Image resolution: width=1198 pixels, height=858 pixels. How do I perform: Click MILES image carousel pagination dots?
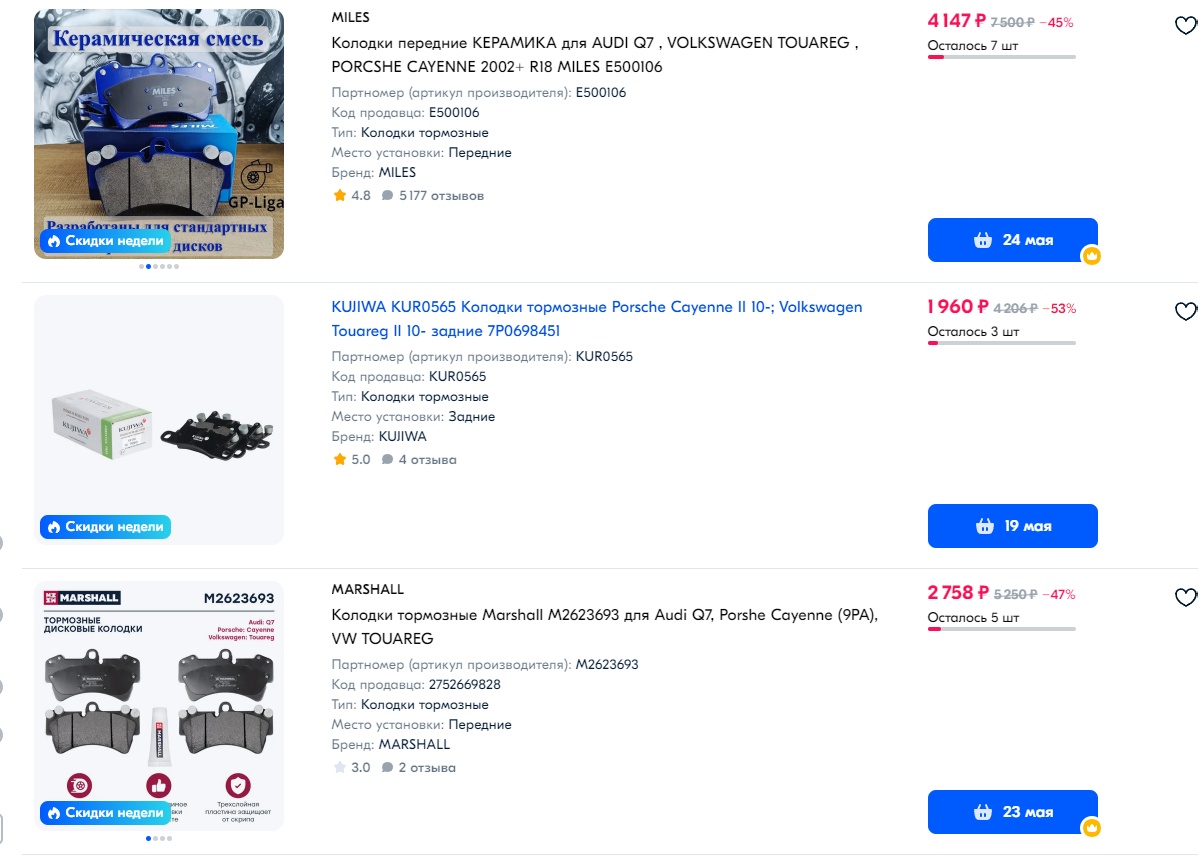[x=159, y=267]
